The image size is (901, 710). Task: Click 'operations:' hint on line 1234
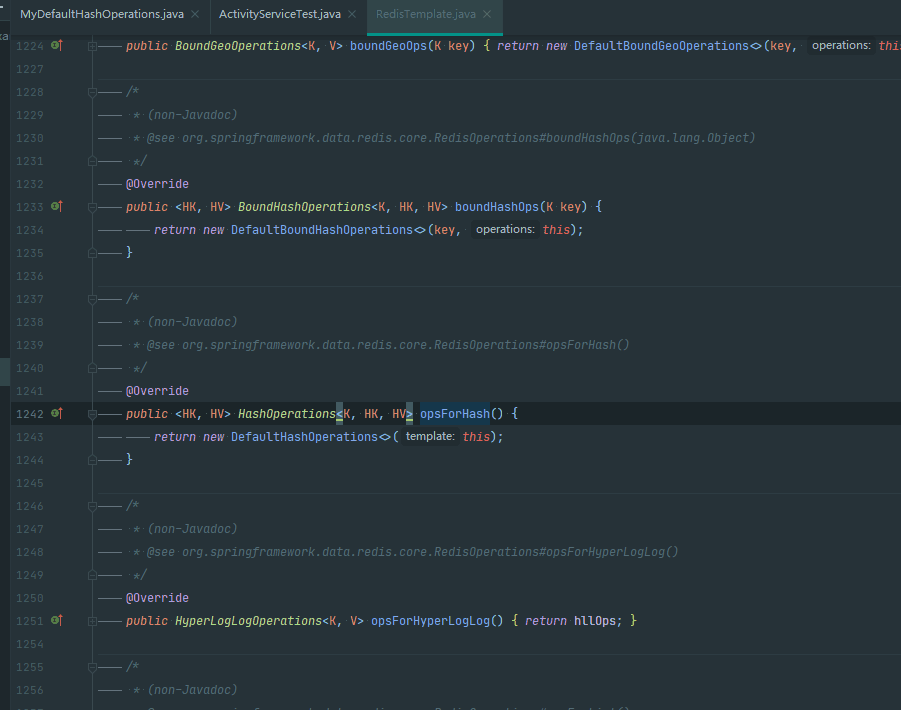point(505,230)
